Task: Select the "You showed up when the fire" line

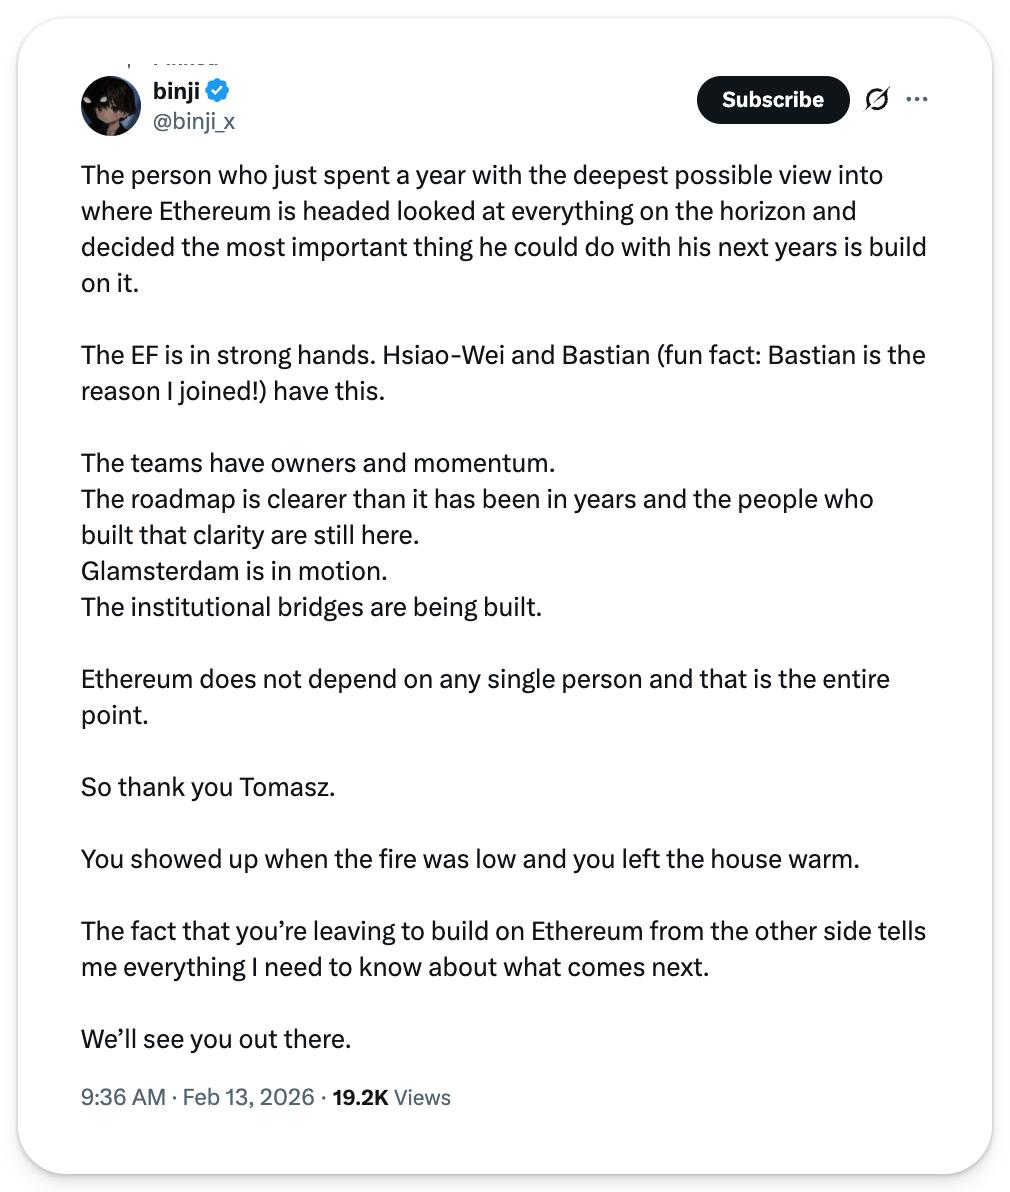Action: point(470,859)
